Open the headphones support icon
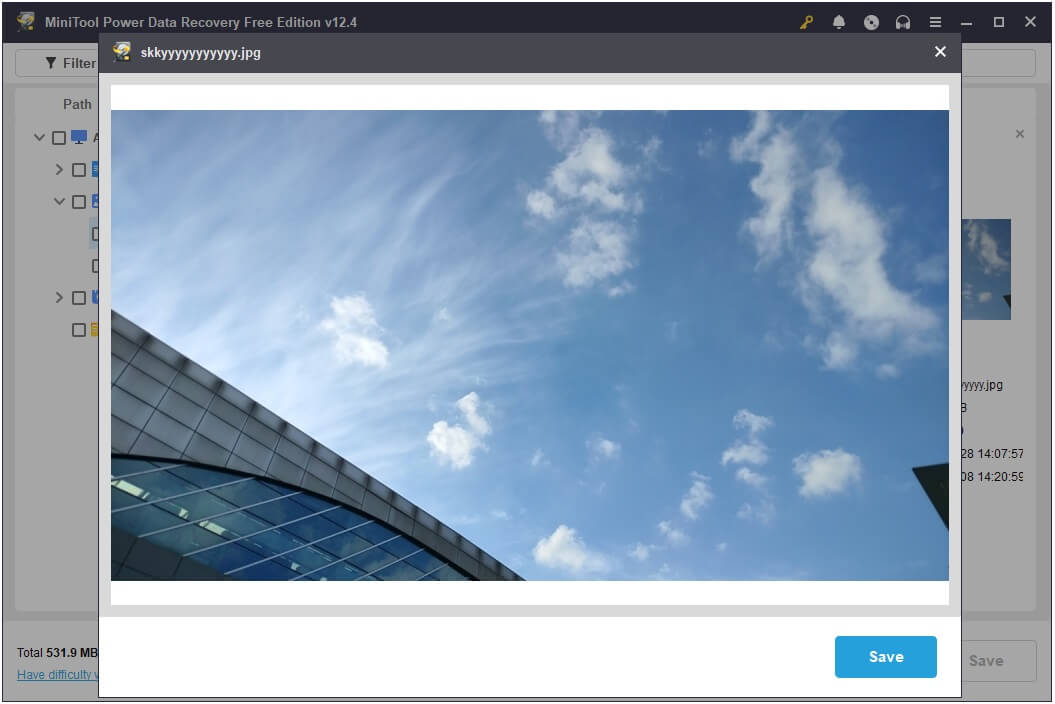The image size is (1055, 704). pyautogui.click(x=902, y=22)
